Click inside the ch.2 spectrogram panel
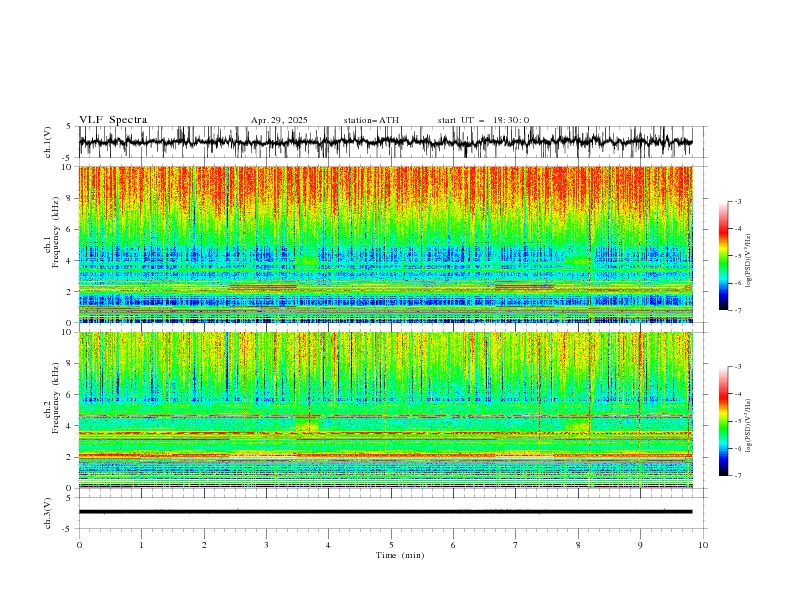792x612 pixels. point(385,410)
